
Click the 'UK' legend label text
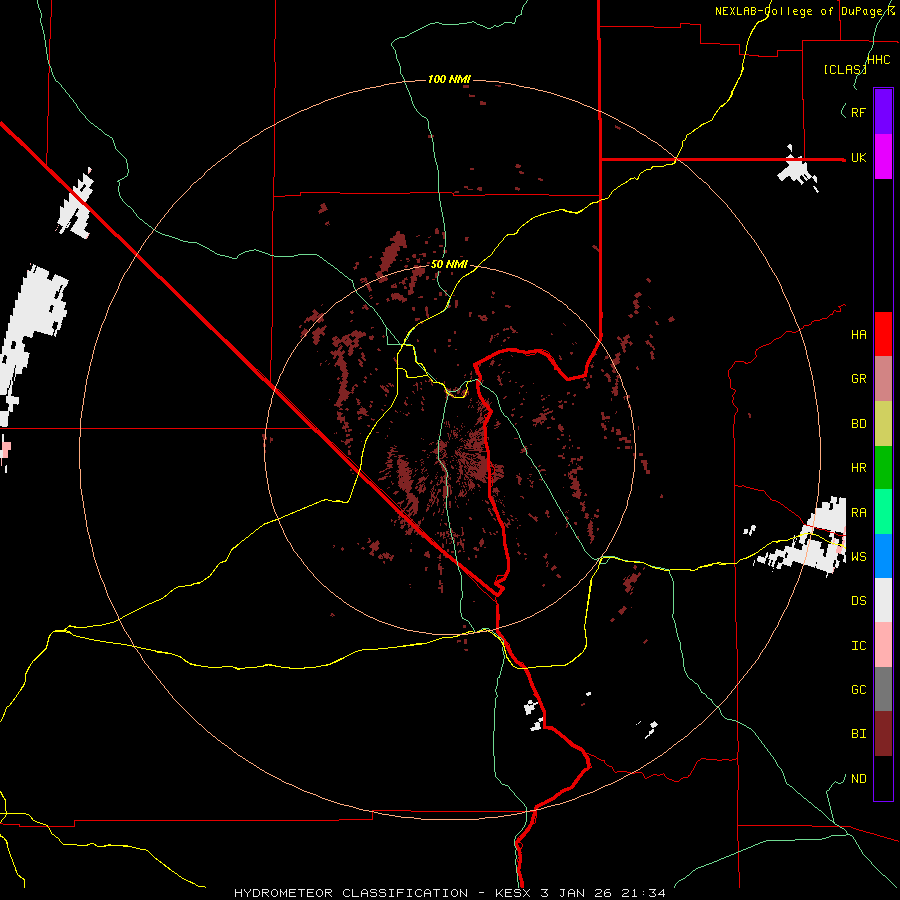(858, 158)
